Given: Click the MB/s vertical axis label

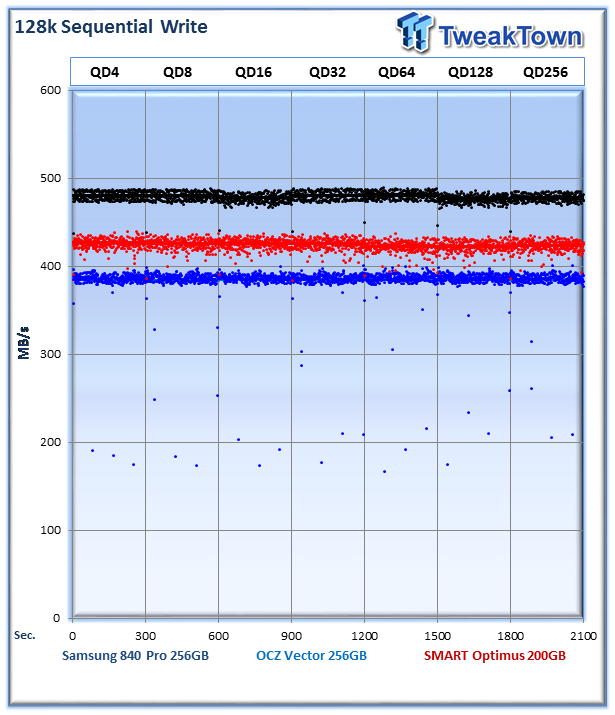Looking at the screenshot, I should pyautogui.click(x=23, y=343).
